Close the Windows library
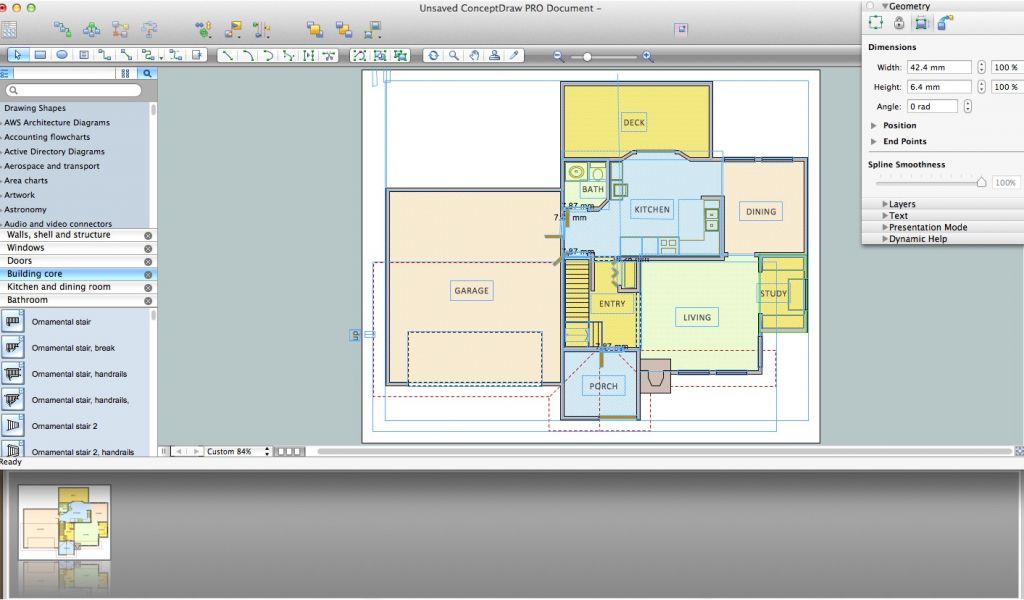This screenshot has height=600, width=1024. [148, 248]
